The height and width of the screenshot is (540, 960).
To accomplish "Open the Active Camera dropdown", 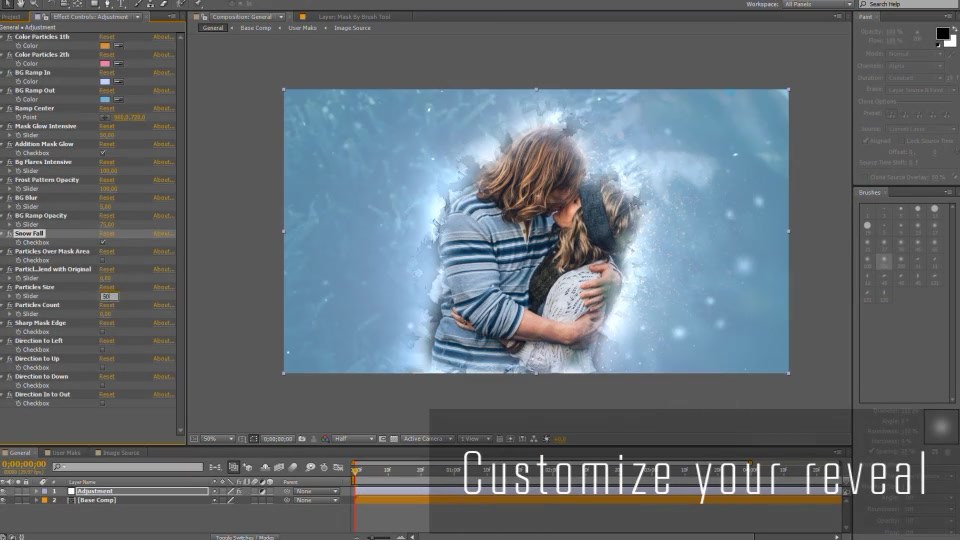I will [427, 439].
